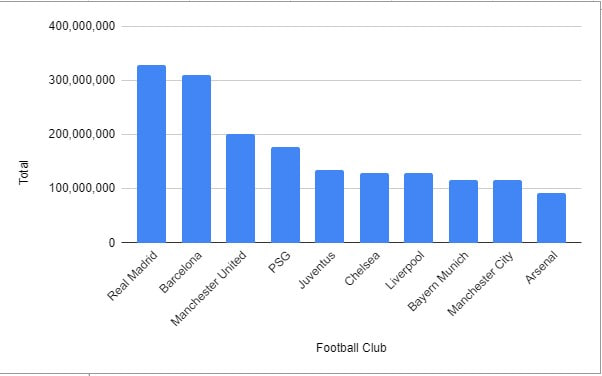The image size is (602, 376).
Task: Select the Bayern Munich axis label
Action: [x=438, y=281]
